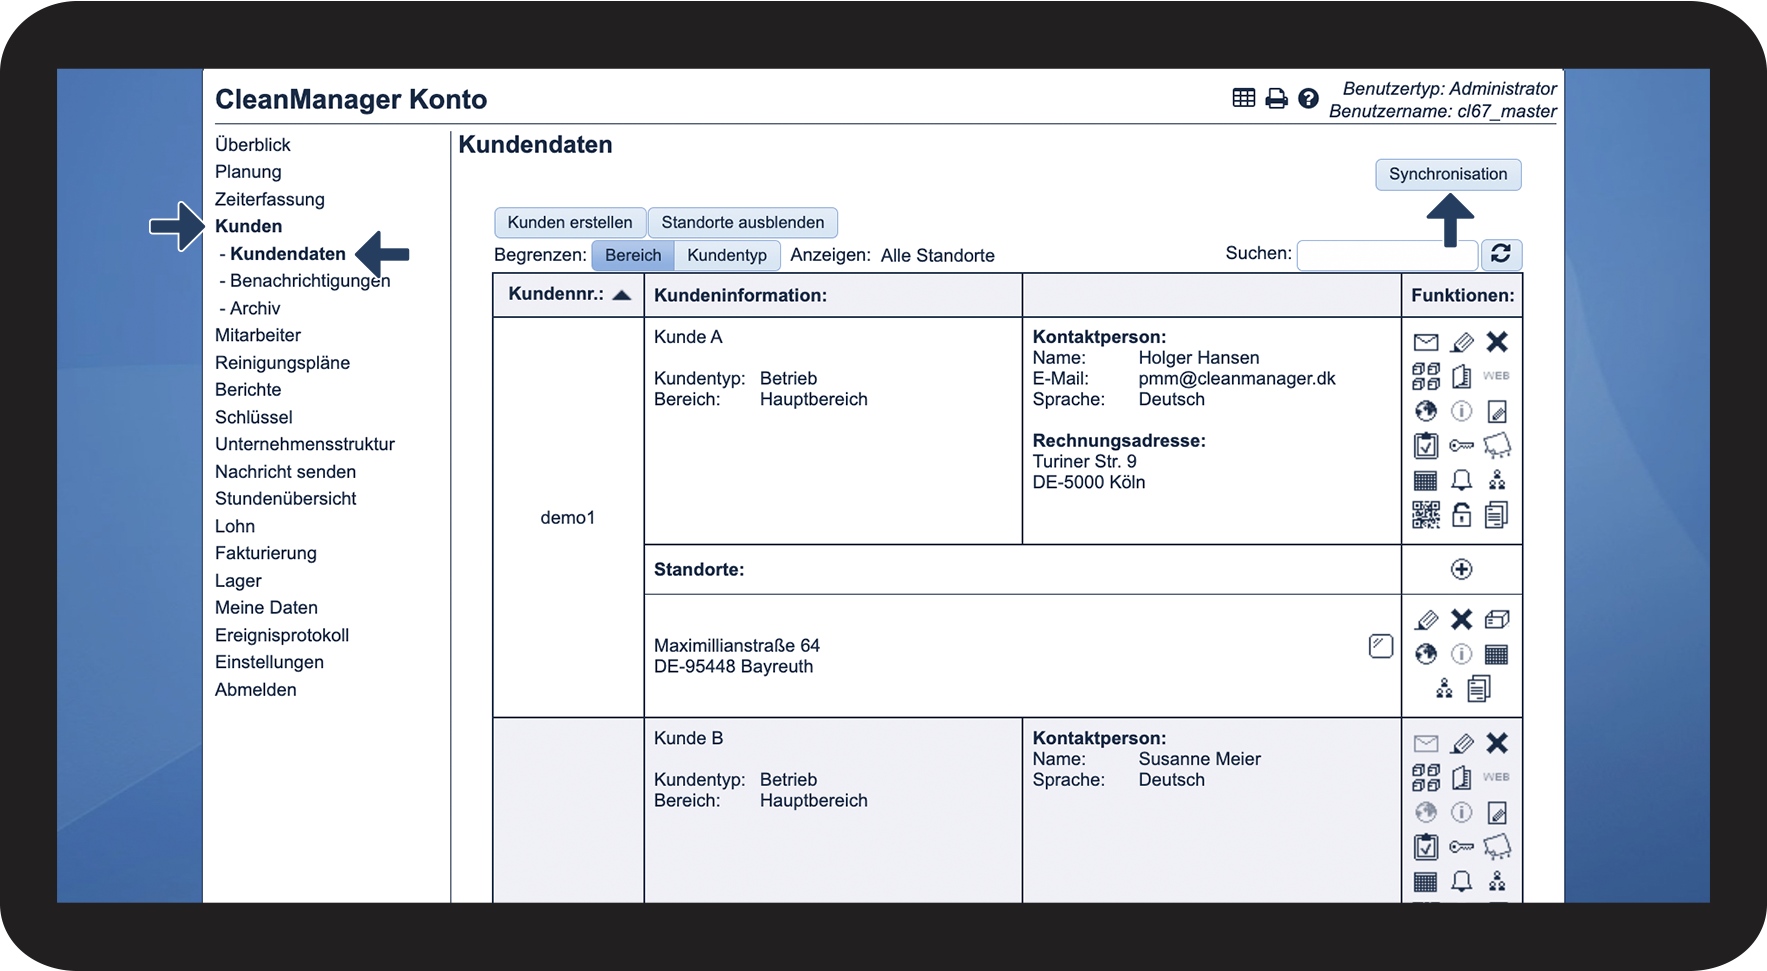Click the QR code icon for Kunde A
The image size is (1767, 971).
(x=1425, y=515)
